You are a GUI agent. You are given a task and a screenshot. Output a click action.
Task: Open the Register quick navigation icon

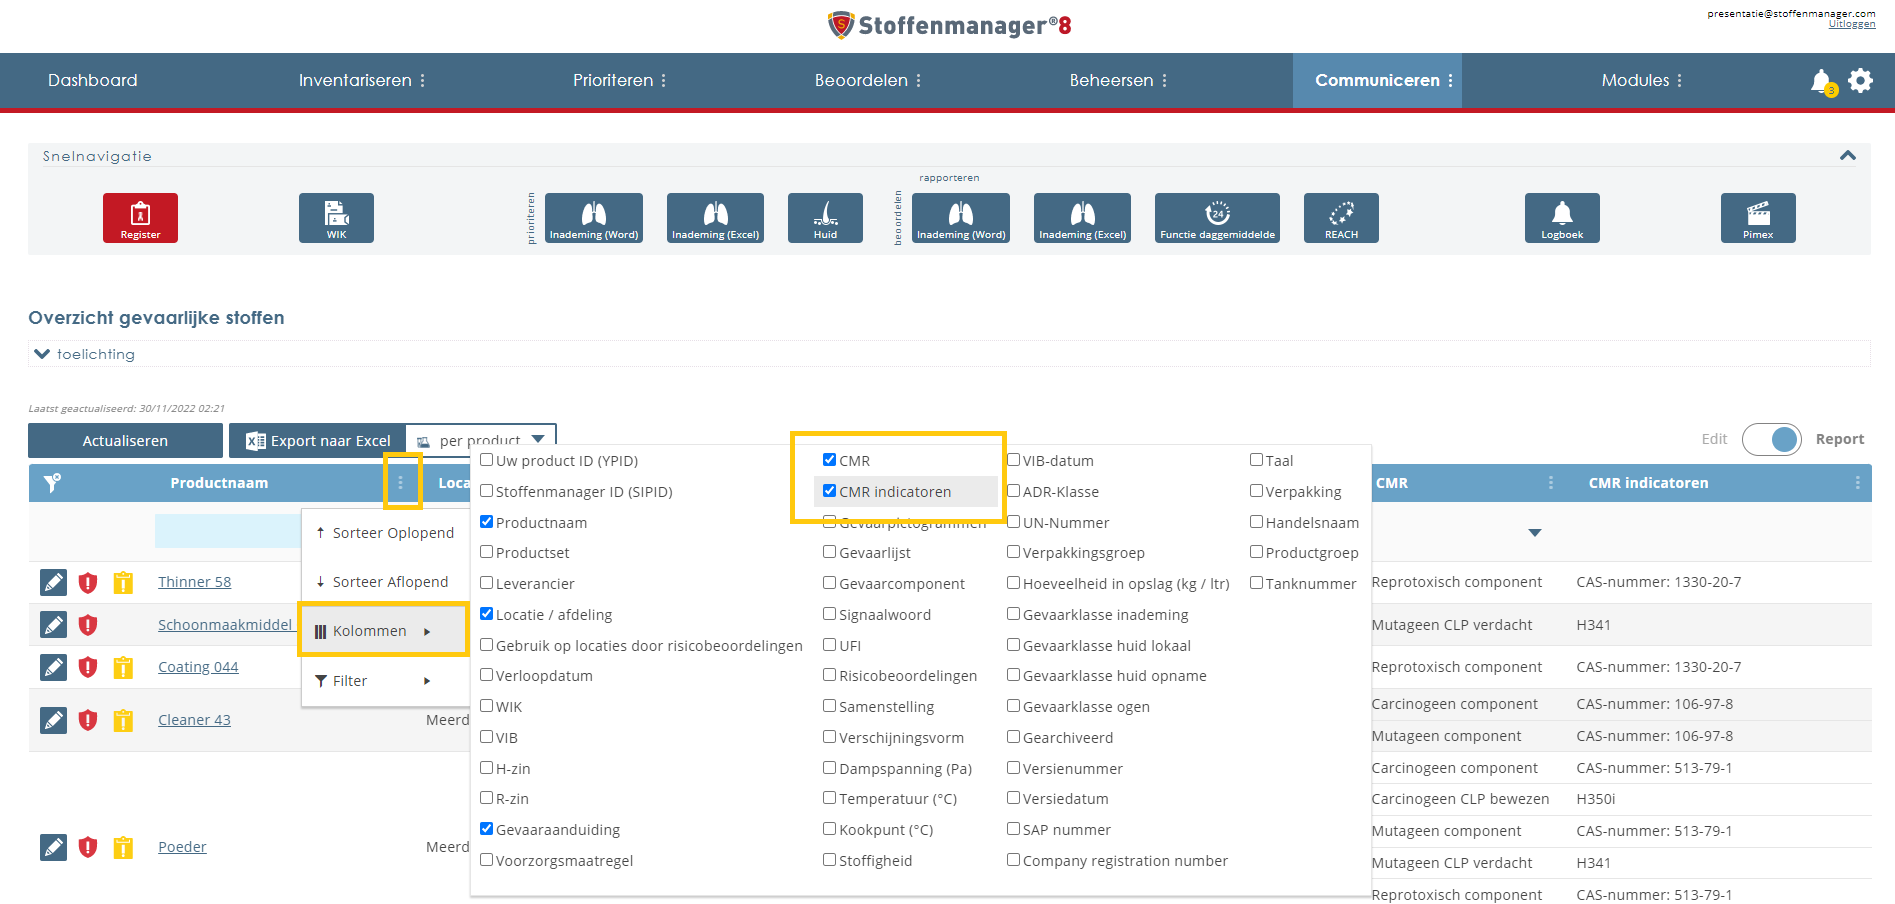139,218
